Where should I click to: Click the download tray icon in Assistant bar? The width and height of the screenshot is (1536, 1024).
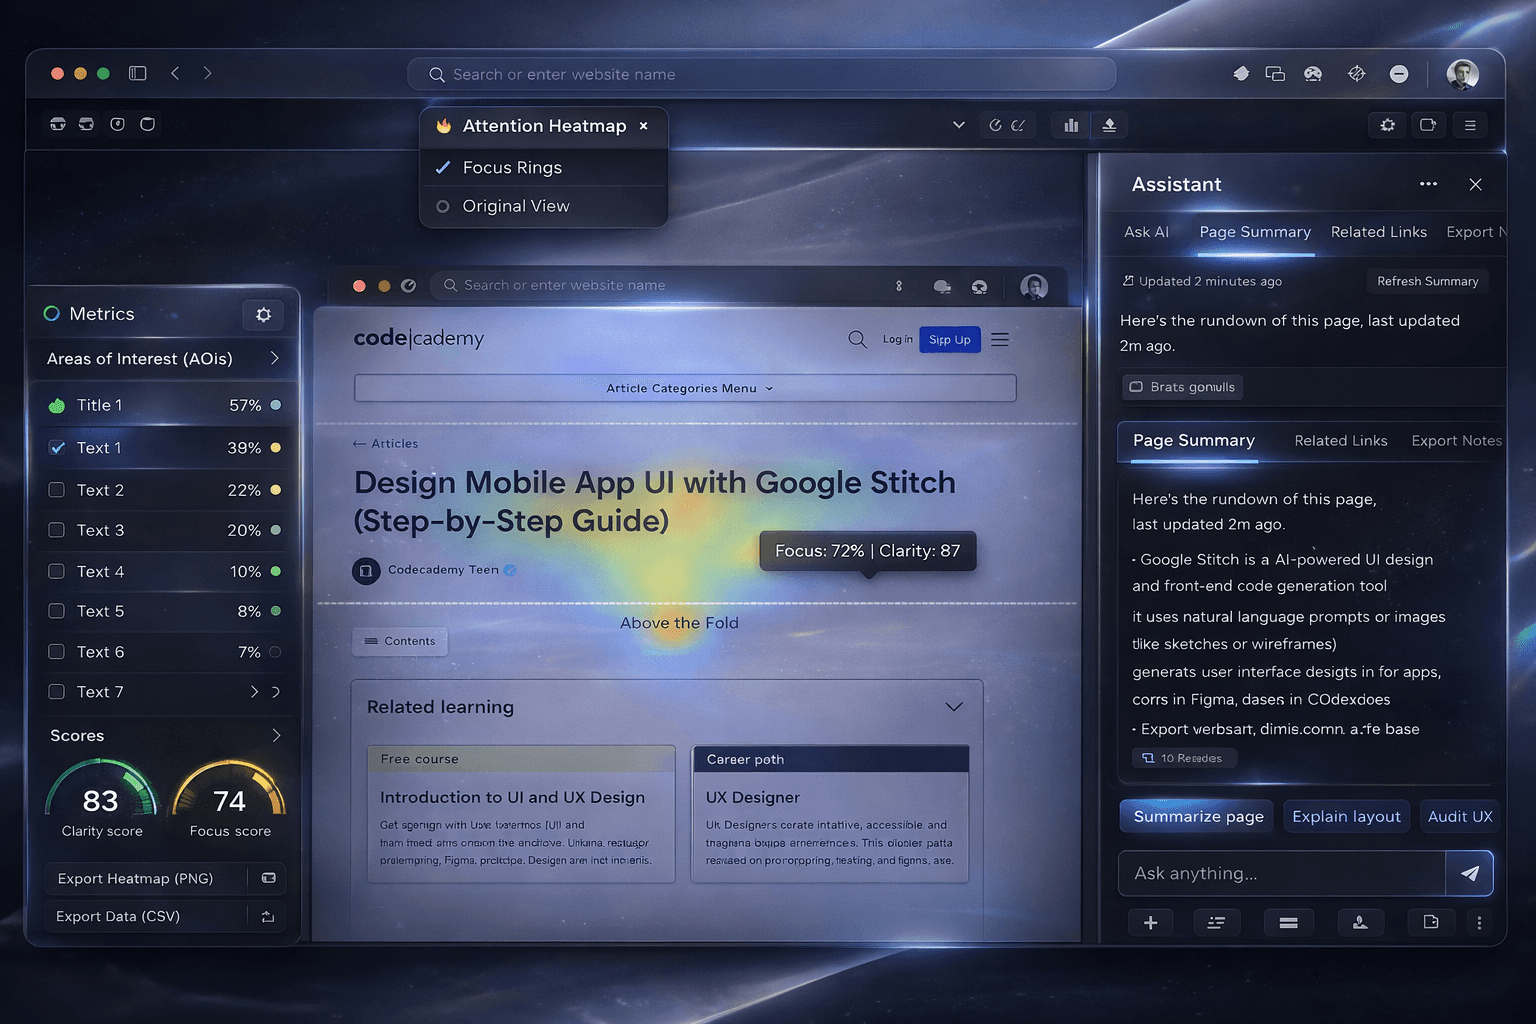point(1360,922)
